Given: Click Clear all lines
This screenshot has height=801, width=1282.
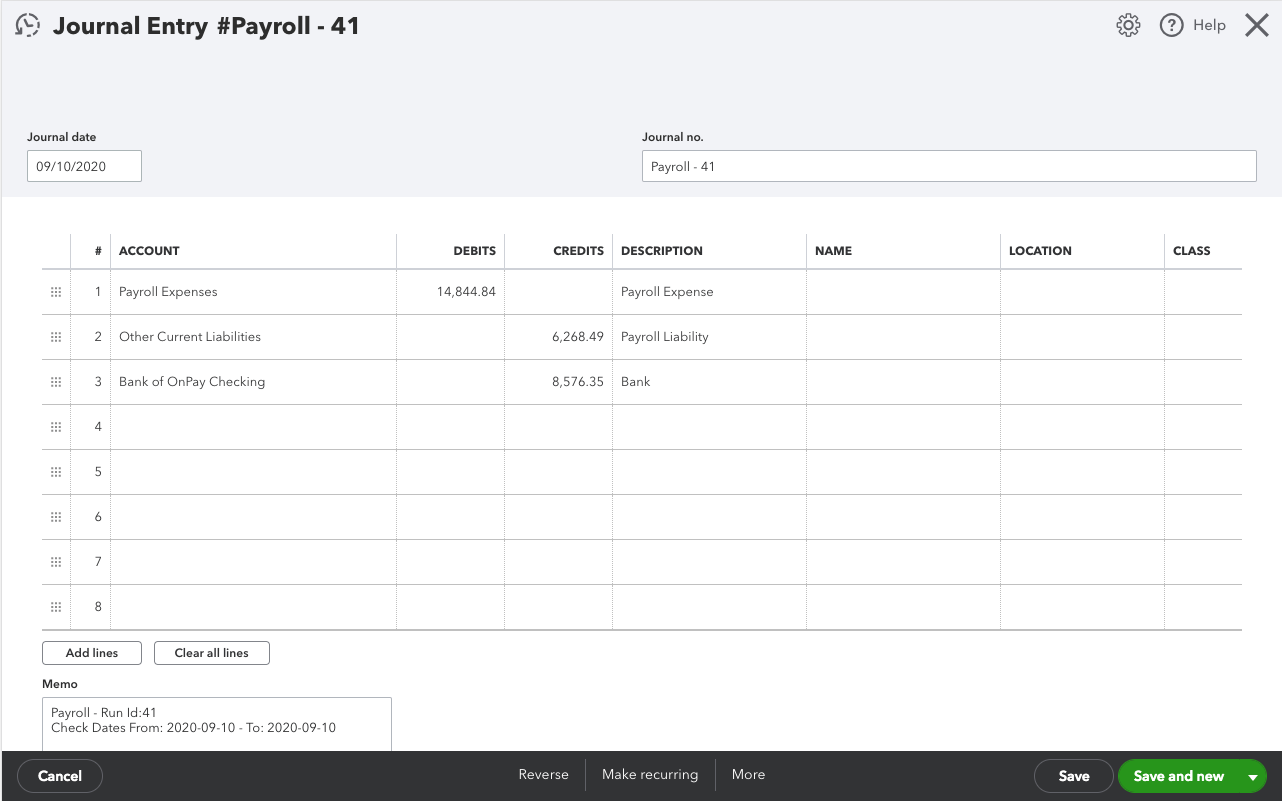Looking at the screenshot, I should pos(211,652).
